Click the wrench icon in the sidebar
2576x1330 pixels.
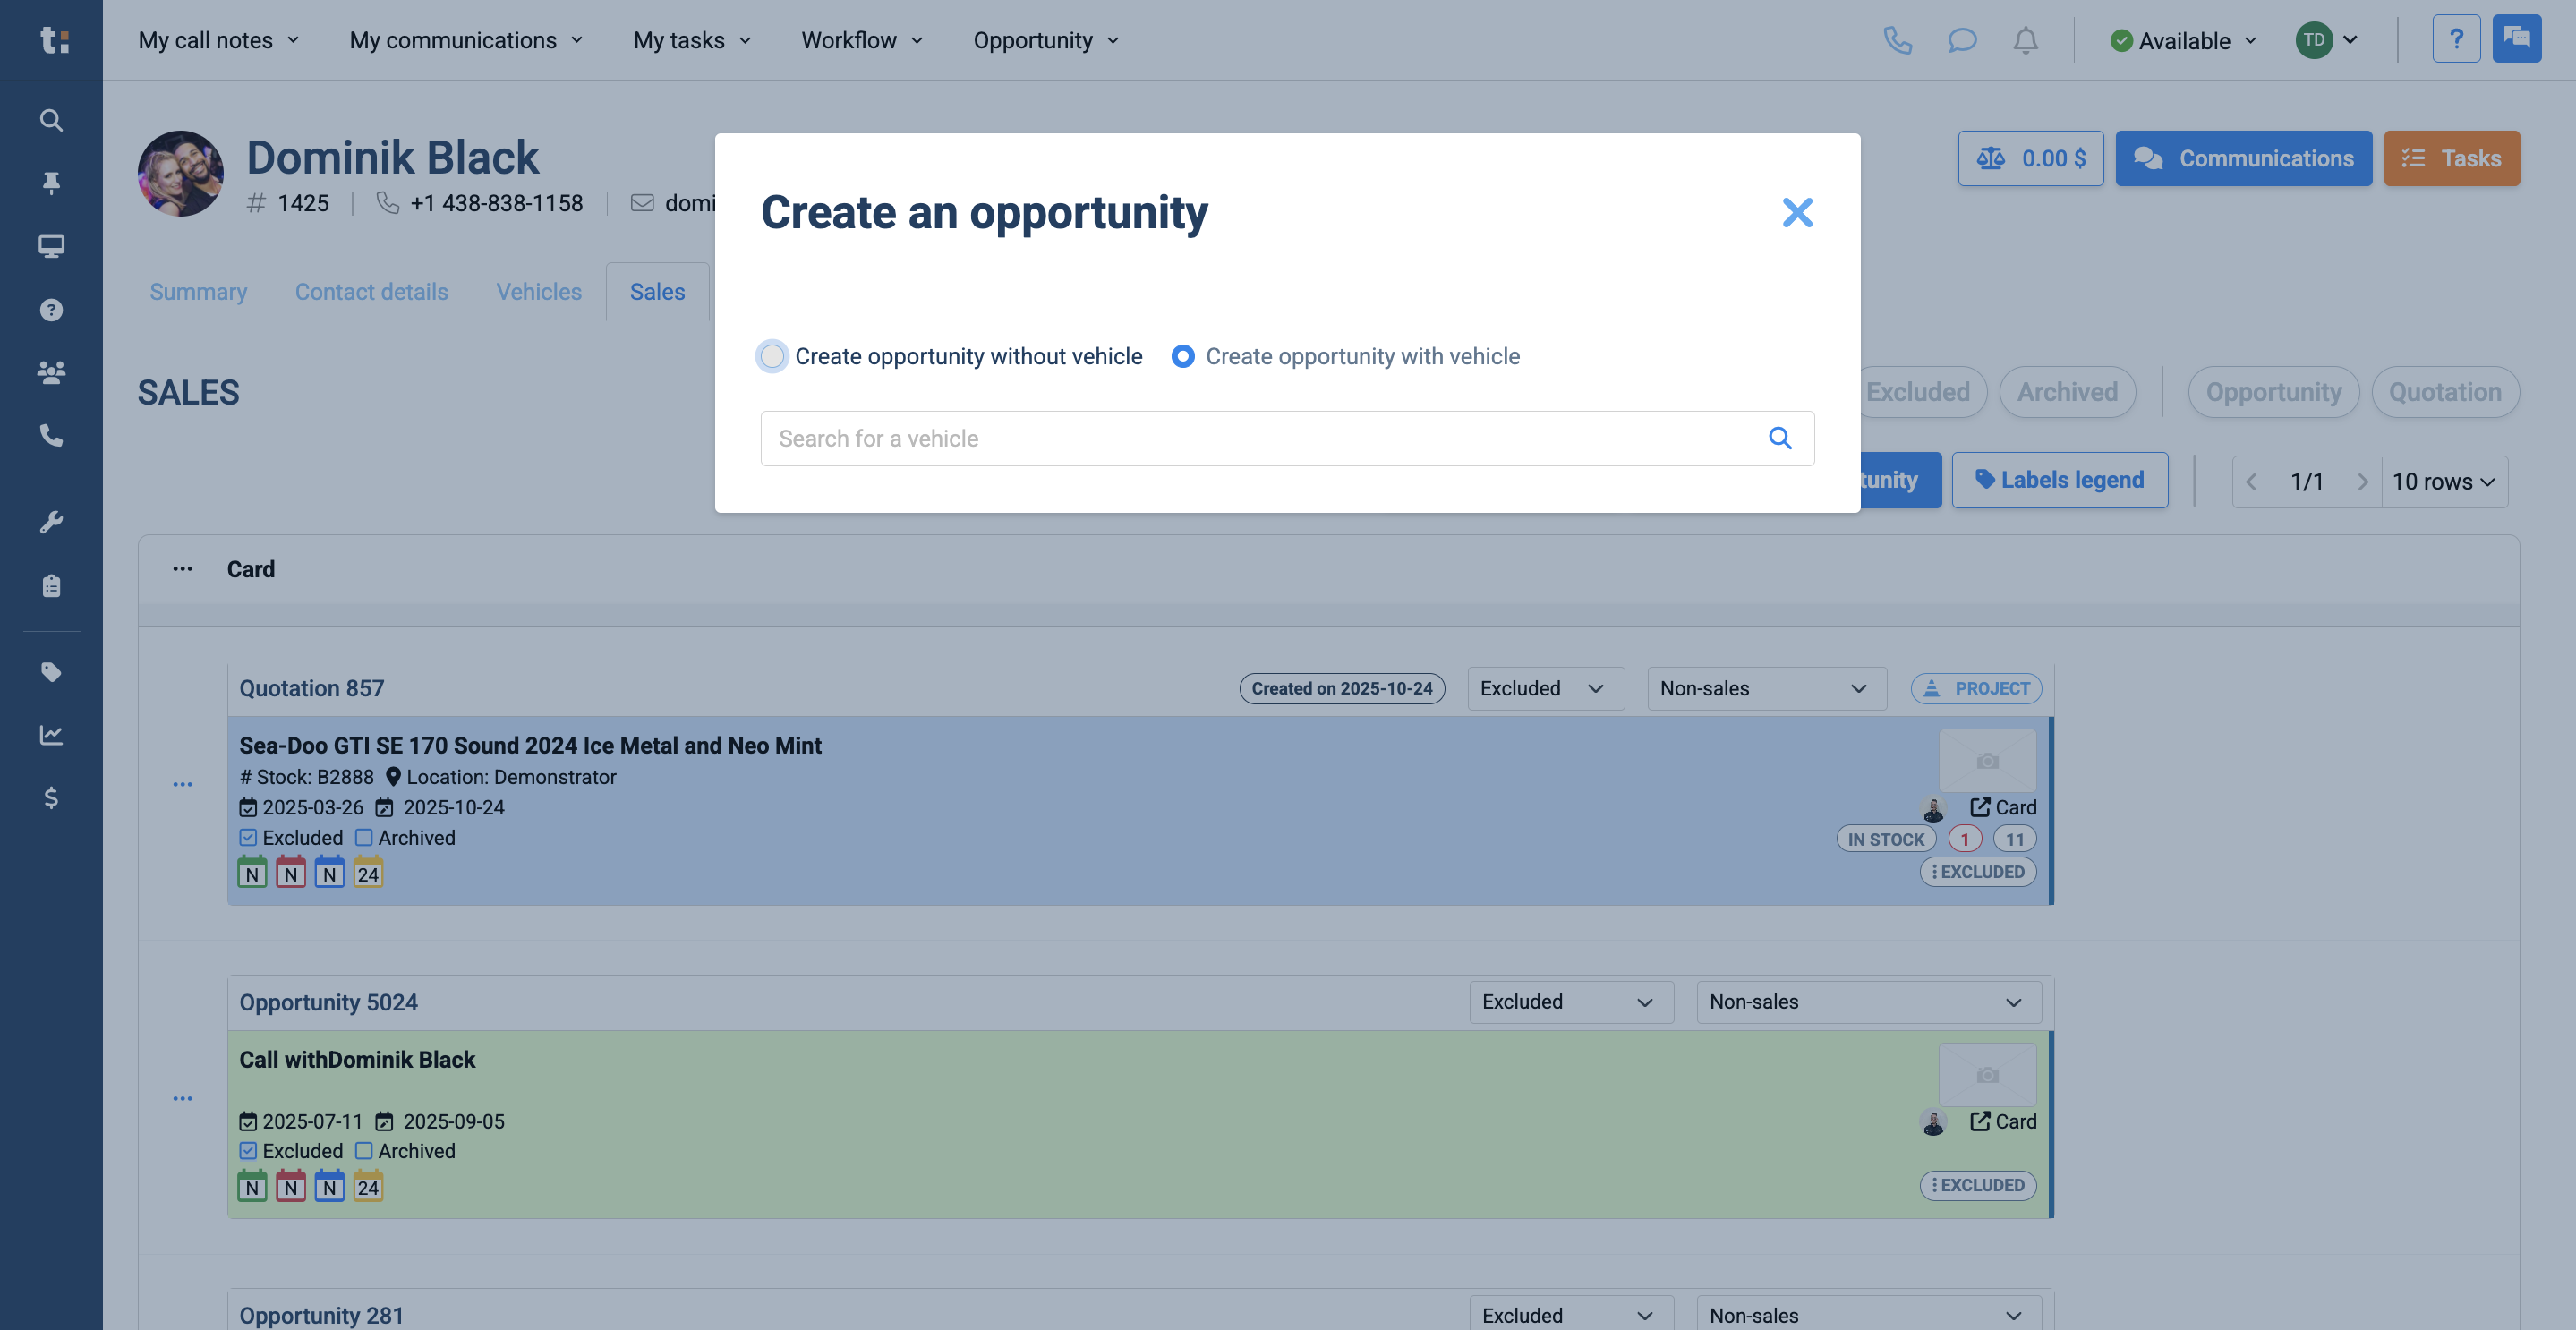pos(51,522)
